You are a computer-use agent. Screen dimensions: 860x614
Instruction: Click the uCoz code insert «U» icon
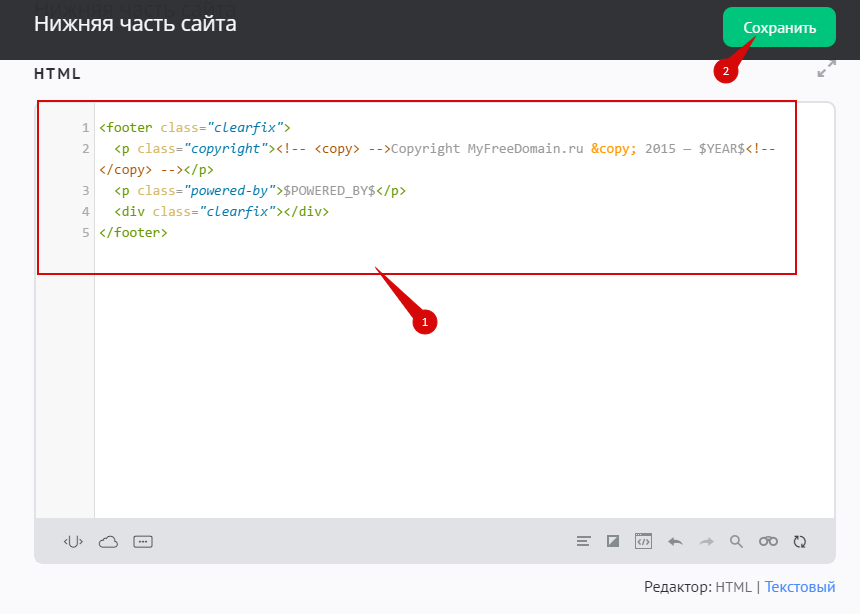coord(72,542)
